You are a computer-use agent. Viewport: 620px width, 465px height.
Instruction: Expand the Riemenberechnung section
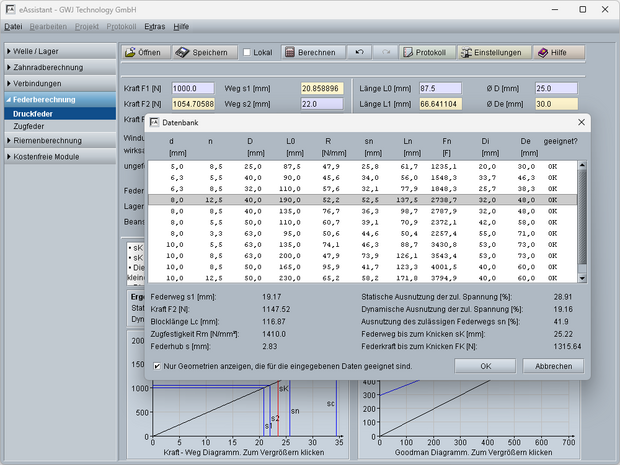click(x=58, y=141)
